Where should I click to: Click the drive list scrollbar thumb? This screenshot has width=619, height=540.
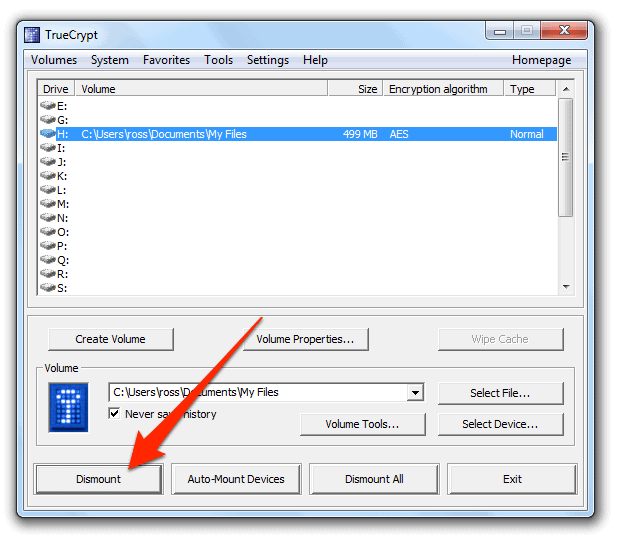566,157
